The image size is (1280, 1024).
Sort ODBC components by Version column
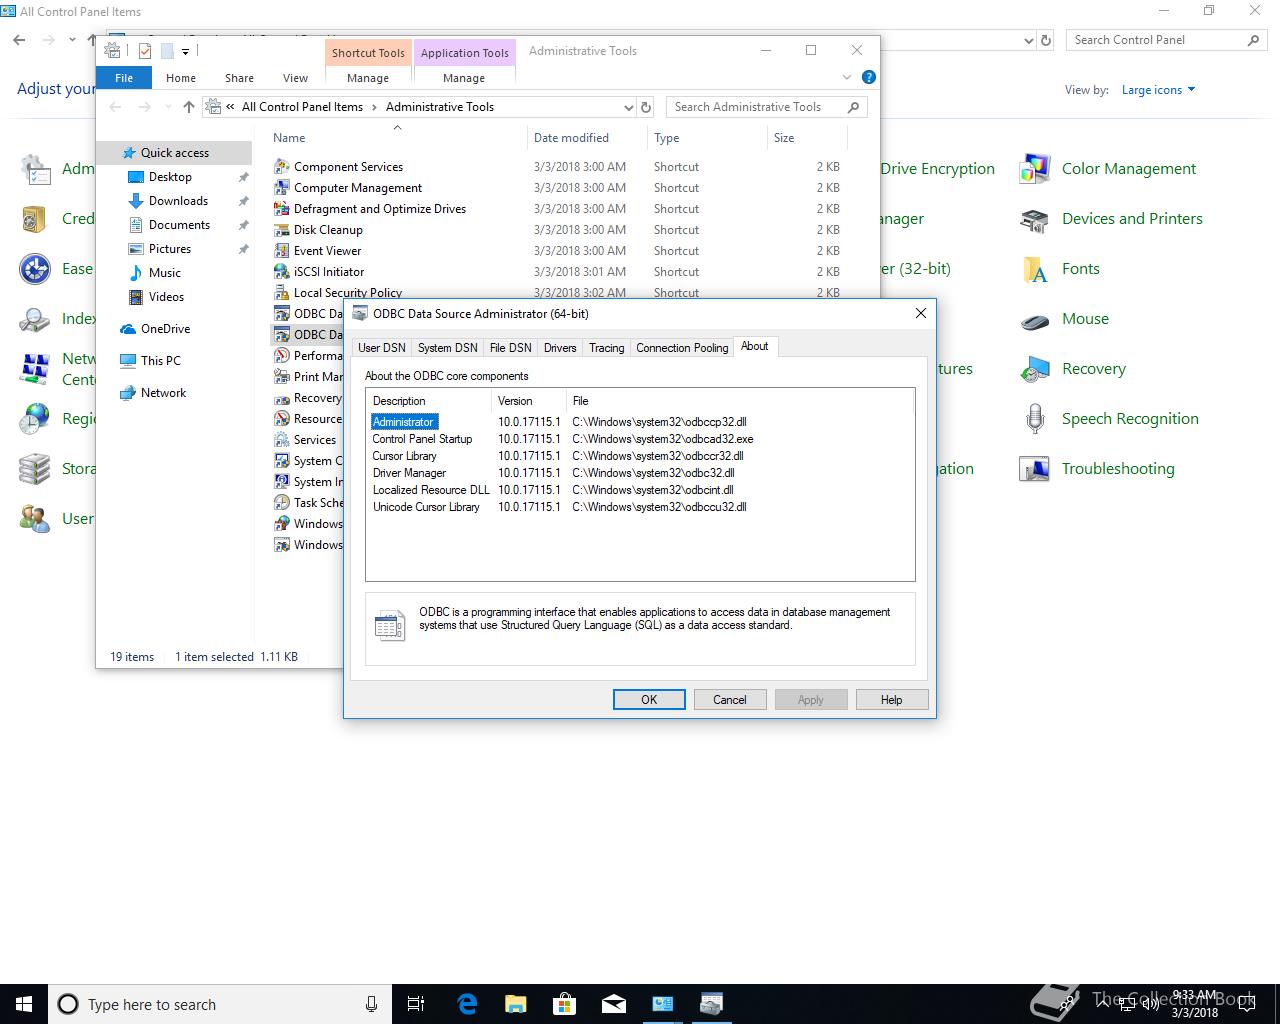pyautogui.click(x=528, y=401)
